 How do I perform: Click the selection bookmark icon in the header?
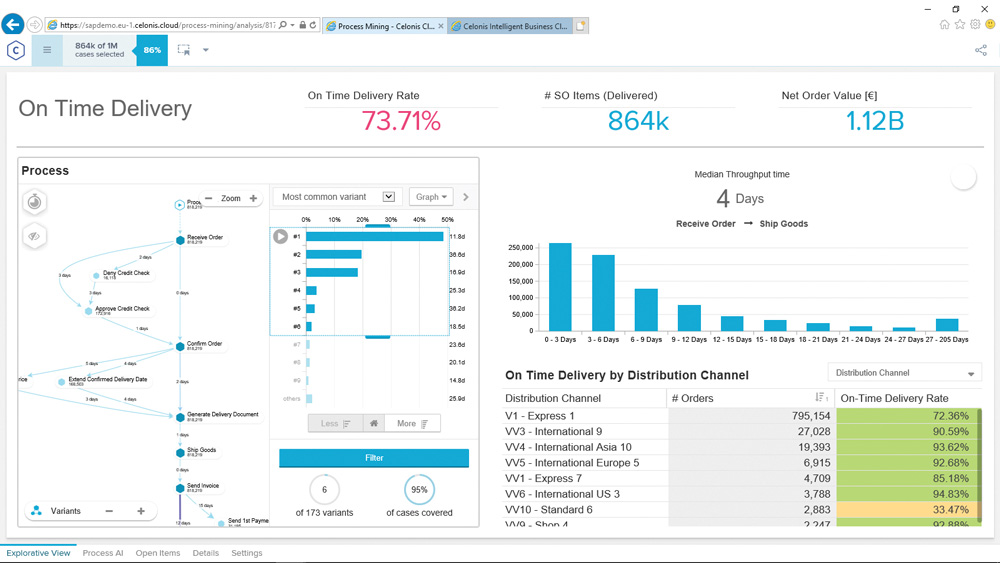point(184,50)
